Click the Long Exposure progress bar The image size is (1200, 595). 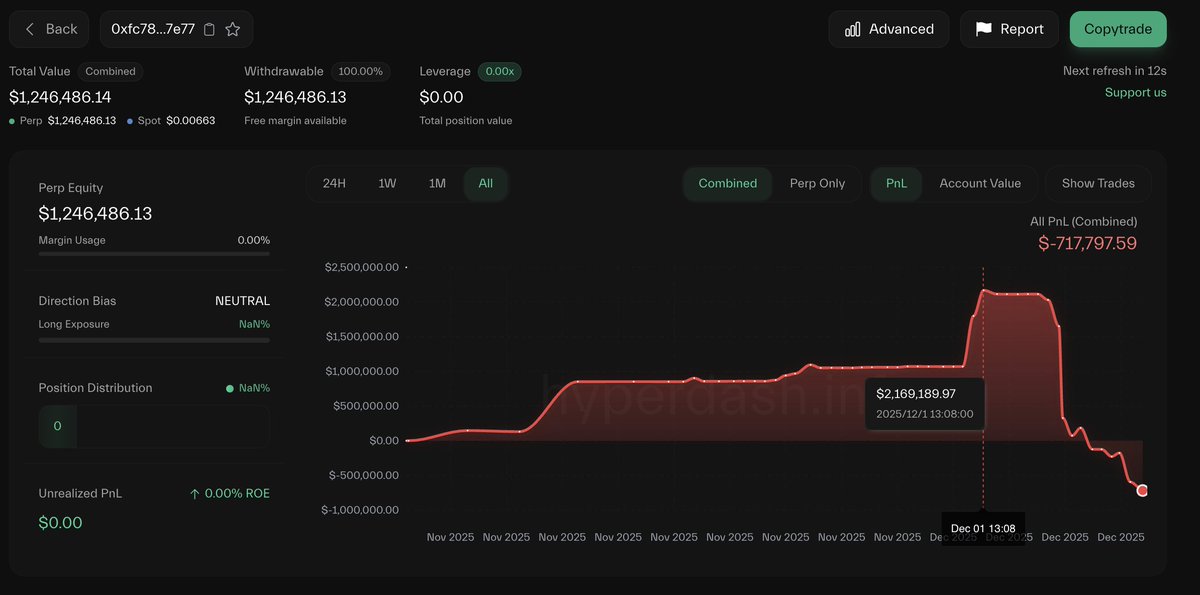pos(153,338)
